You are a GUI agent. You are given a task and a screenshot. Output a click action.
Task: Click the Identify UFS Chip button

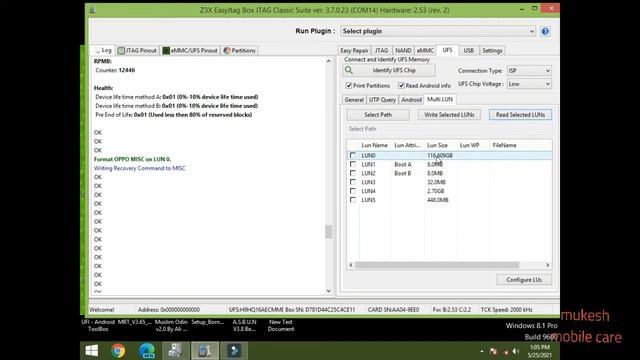click(x=389, y=70)
